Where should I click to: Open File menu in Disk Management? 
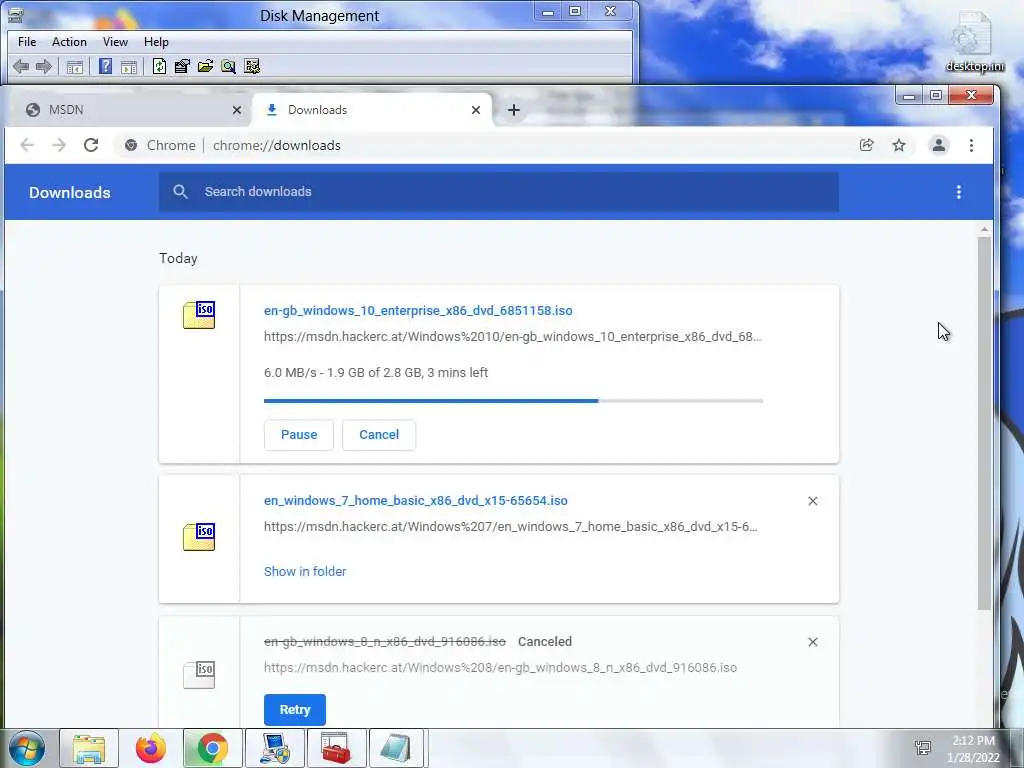coord(27,42)
